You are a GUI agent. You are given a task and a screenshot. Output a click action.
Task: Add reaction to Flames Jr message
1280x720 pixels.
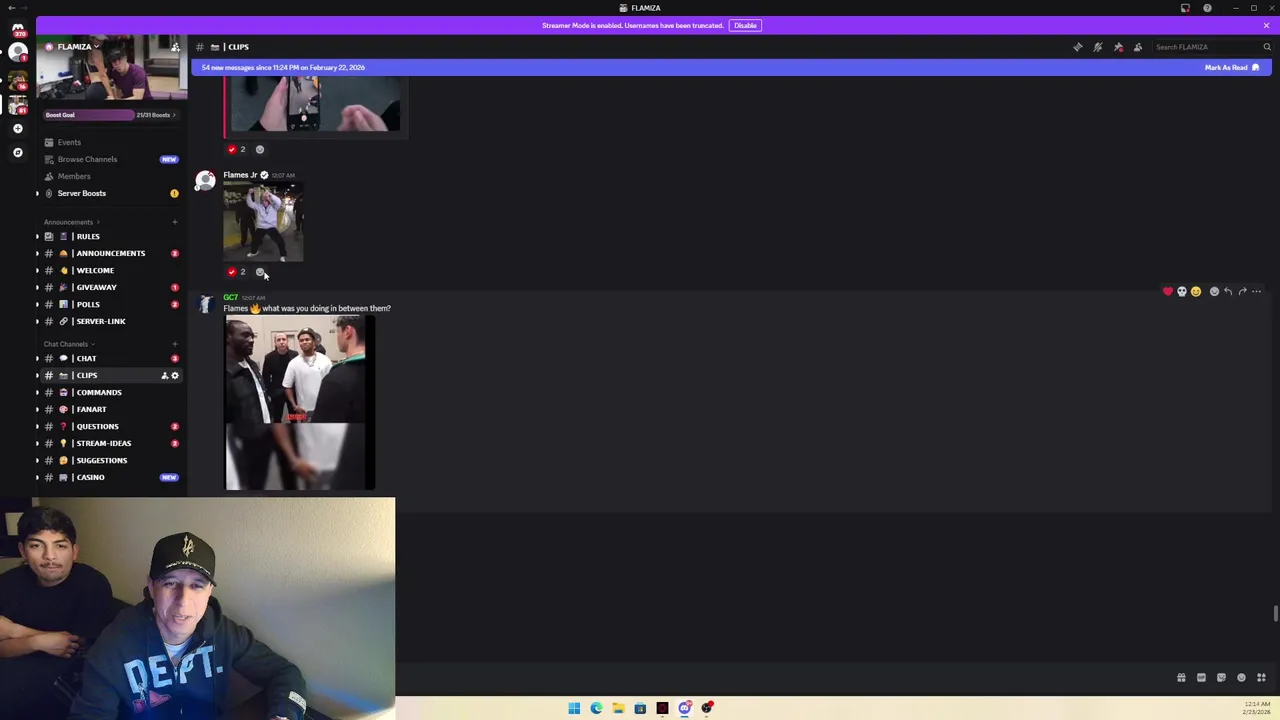point(260,272)
